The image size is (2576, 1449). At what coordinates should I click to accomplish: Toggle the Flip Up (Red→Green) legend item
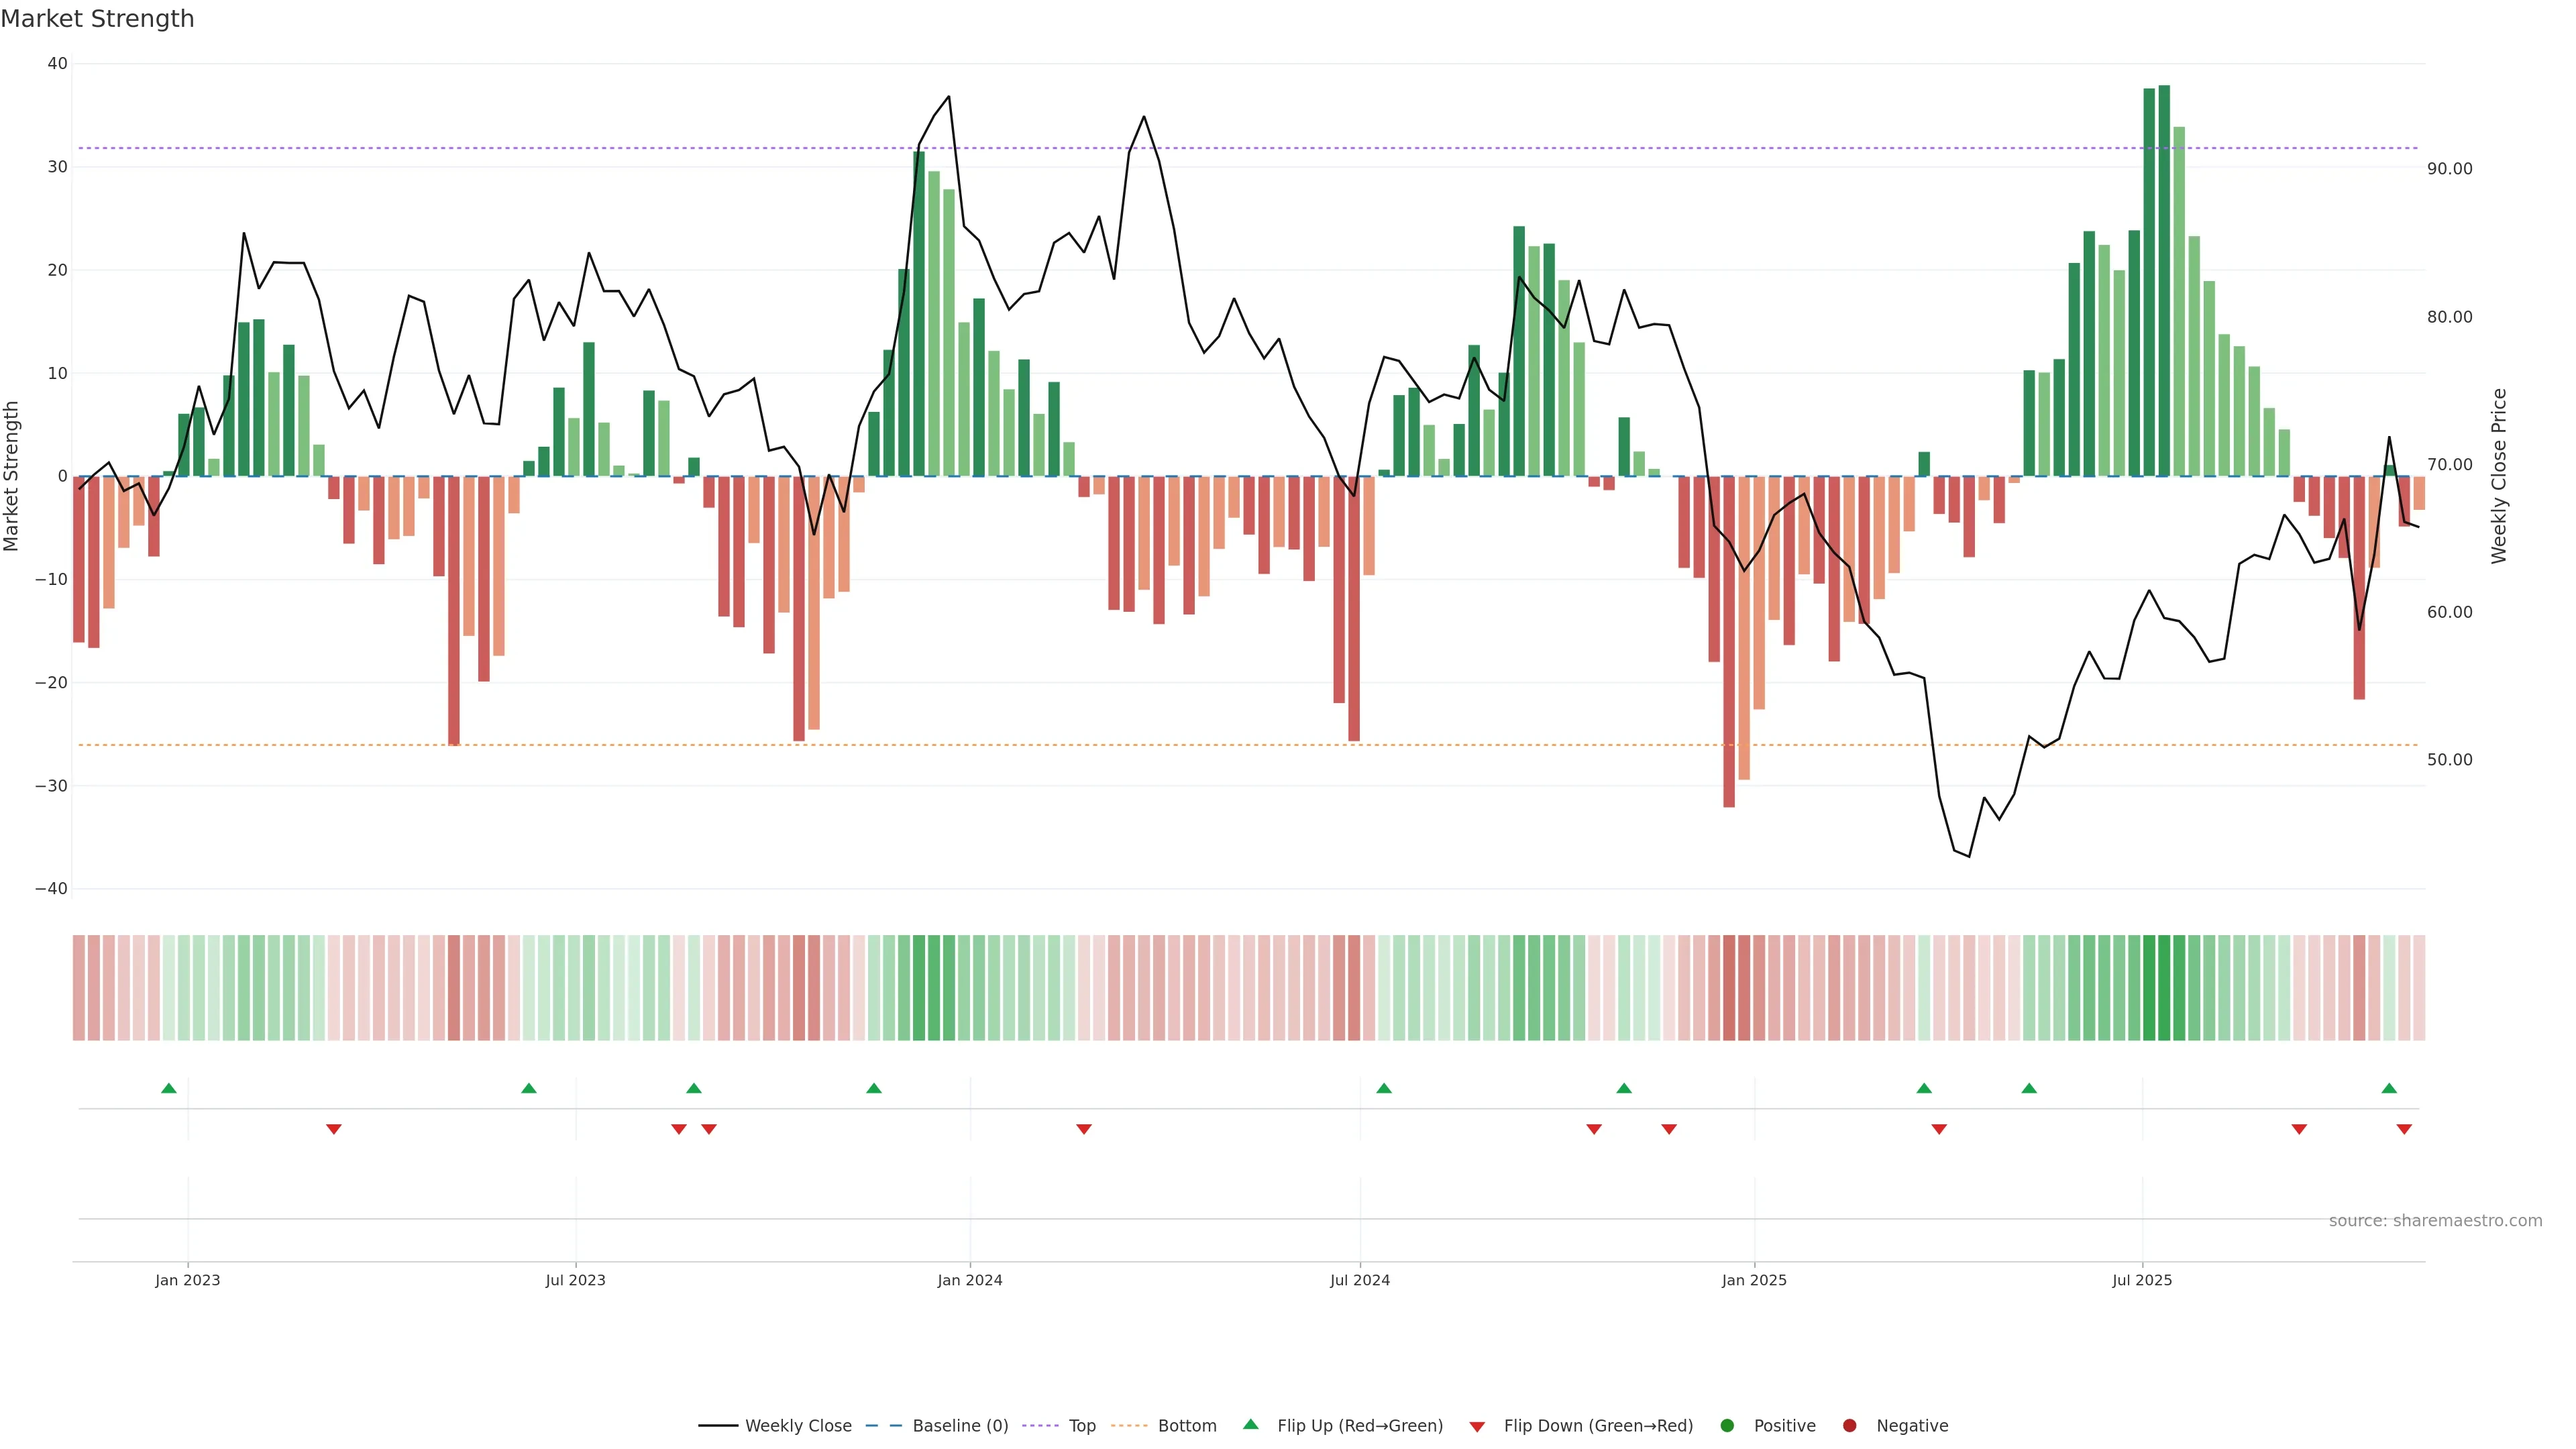click(x=1359, y=1426)
